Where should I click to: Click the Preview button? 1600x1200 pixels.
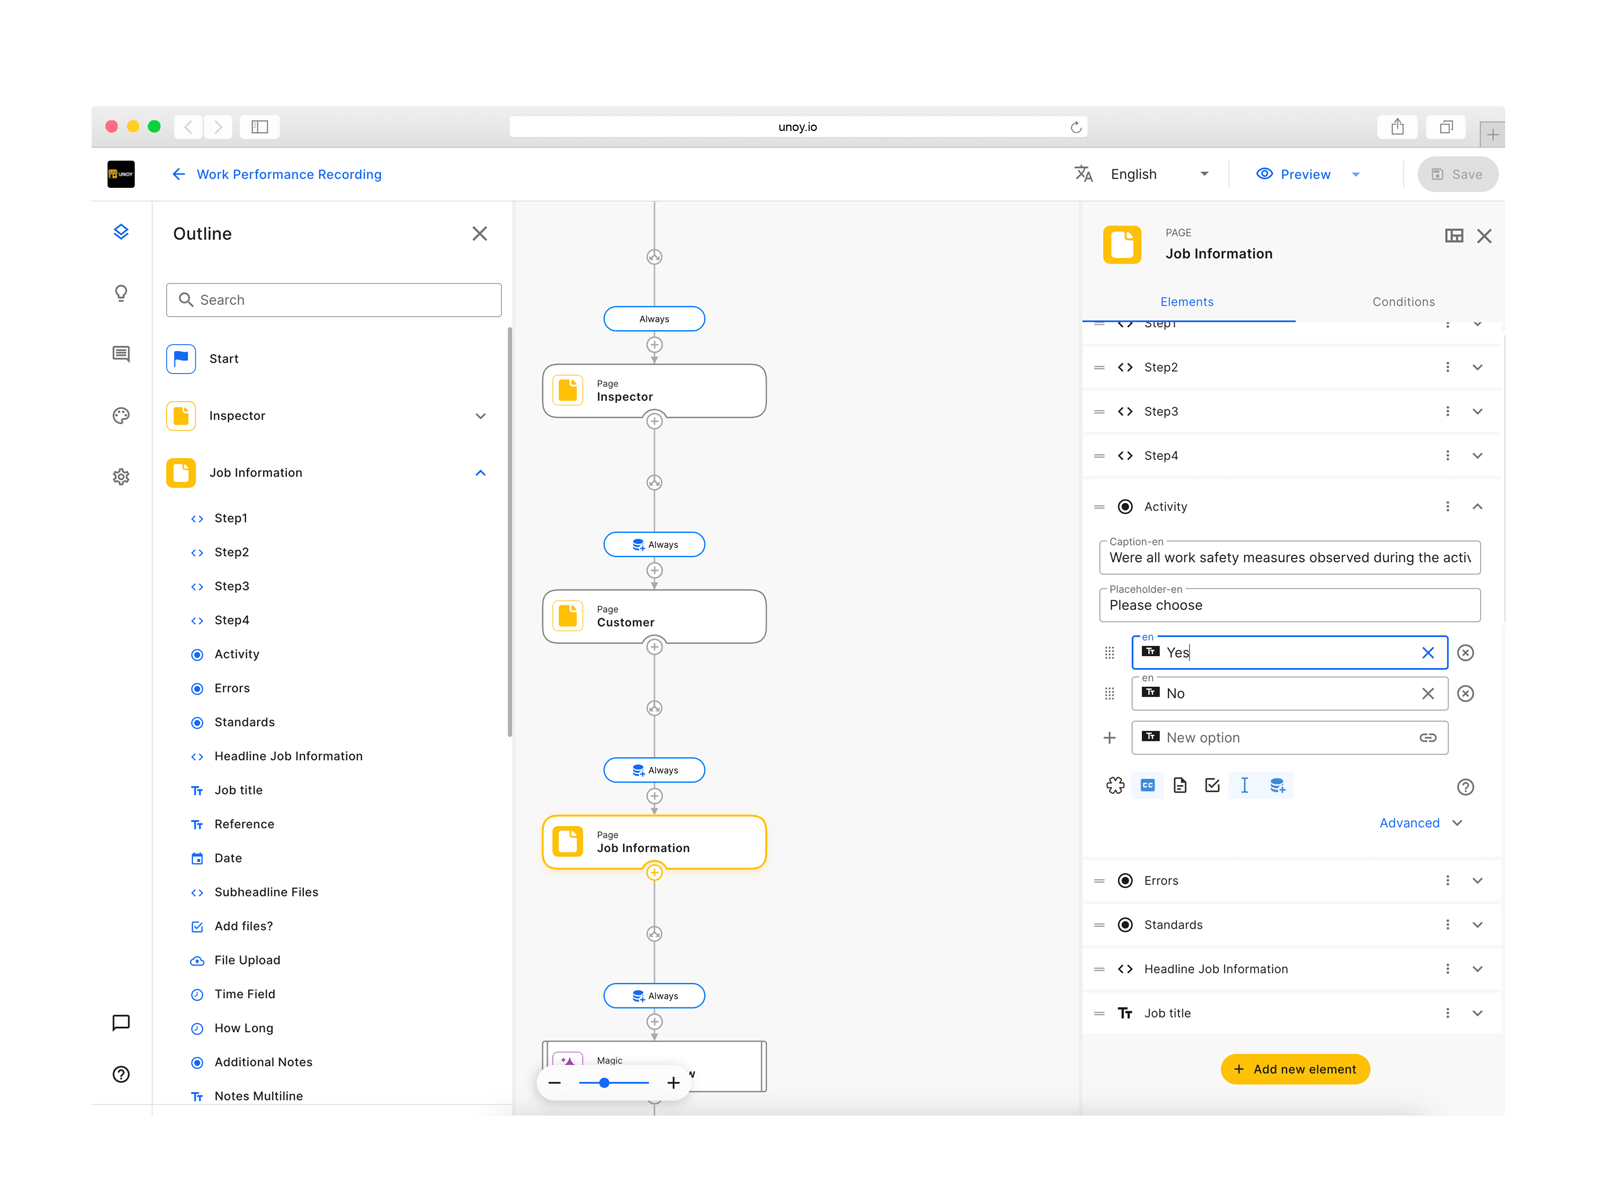click(1295, 174)
